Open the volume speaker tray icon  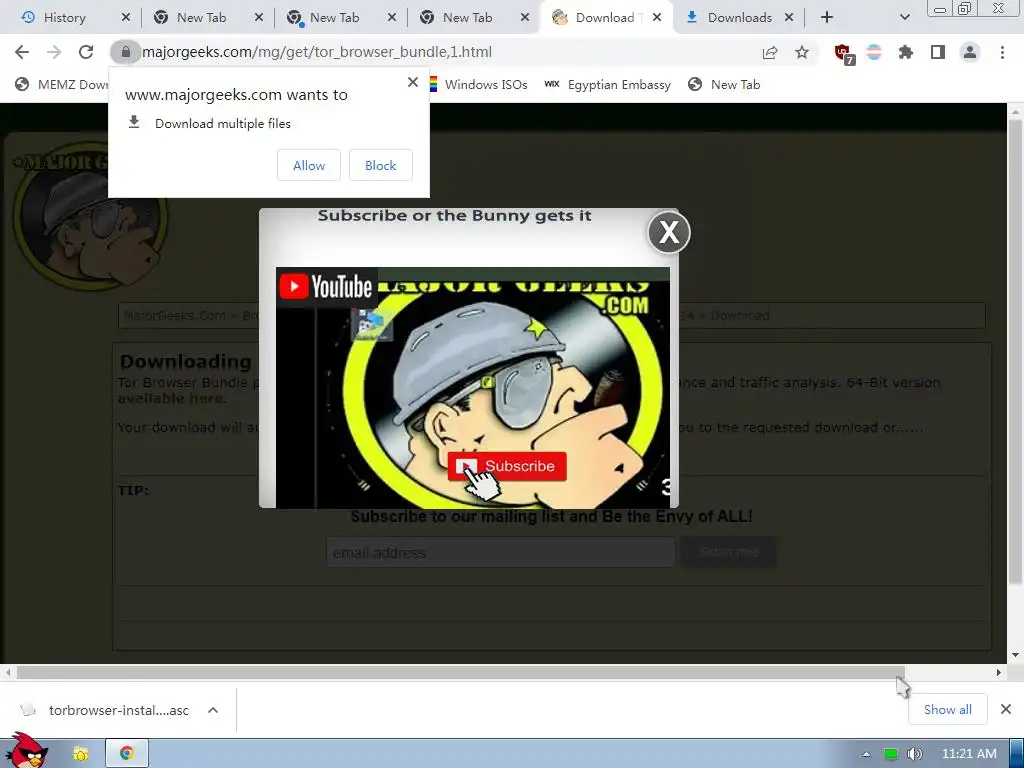point(914,754)
